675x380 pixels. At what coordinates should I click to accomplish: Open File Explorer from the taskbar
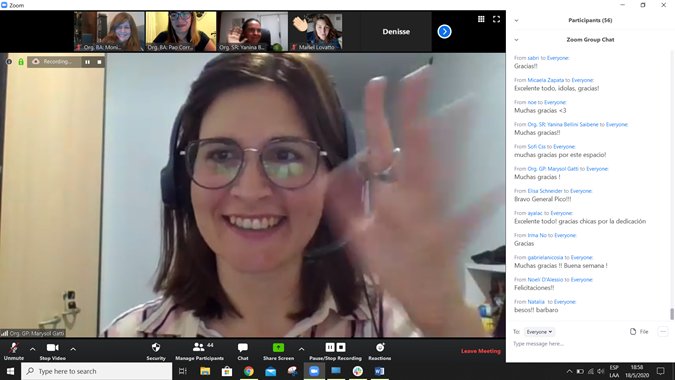pyautogui.click(x=205, y=371)
